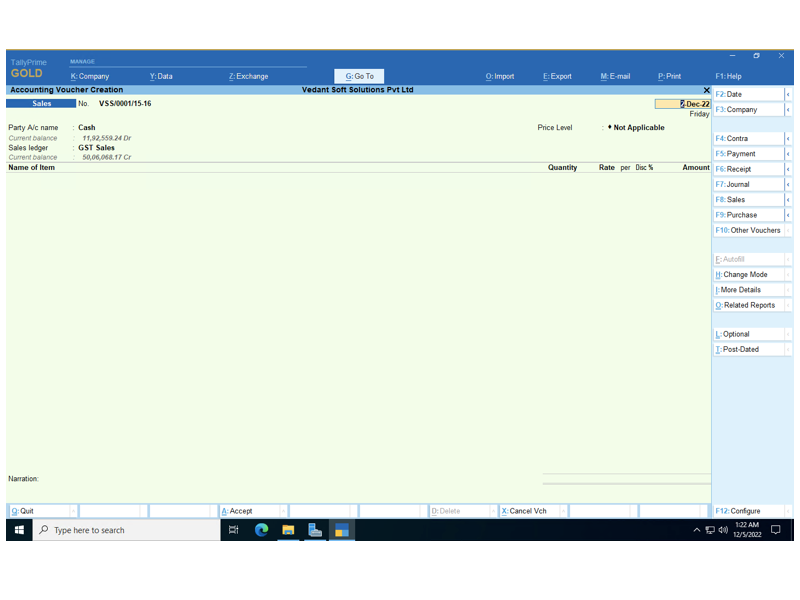Expand arrow beside F6: Receipt

click(788, 169)
